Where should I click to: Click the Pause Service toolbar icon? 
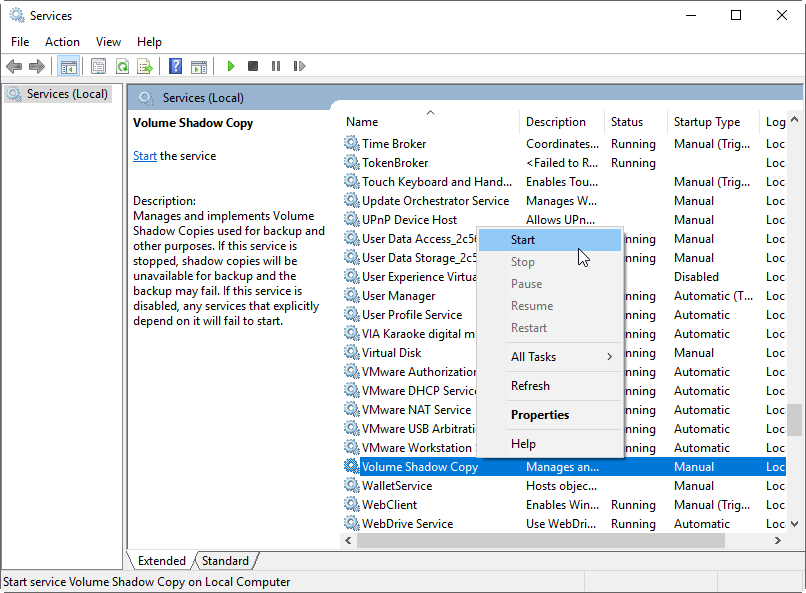coord(276,66)
